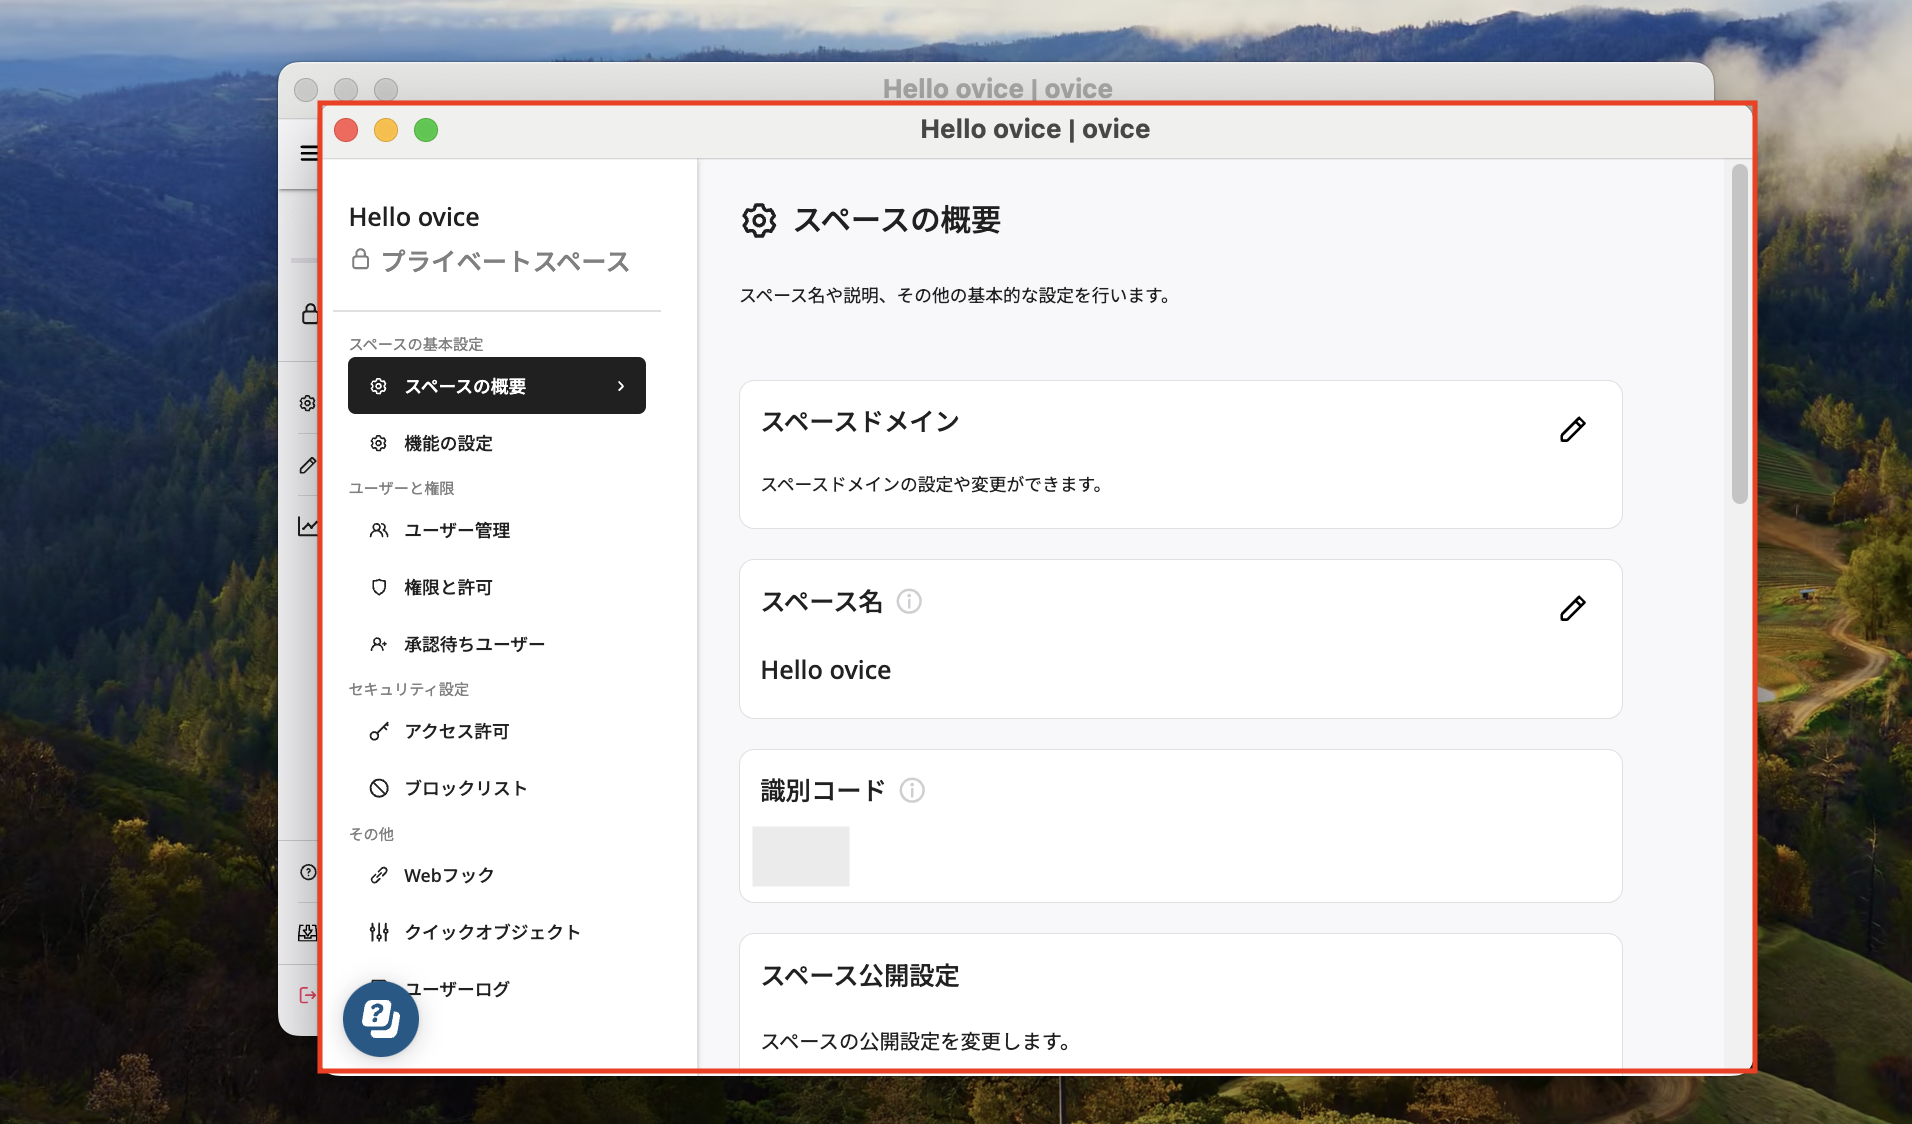Click the Hello ovice space name value

point(826,670)
